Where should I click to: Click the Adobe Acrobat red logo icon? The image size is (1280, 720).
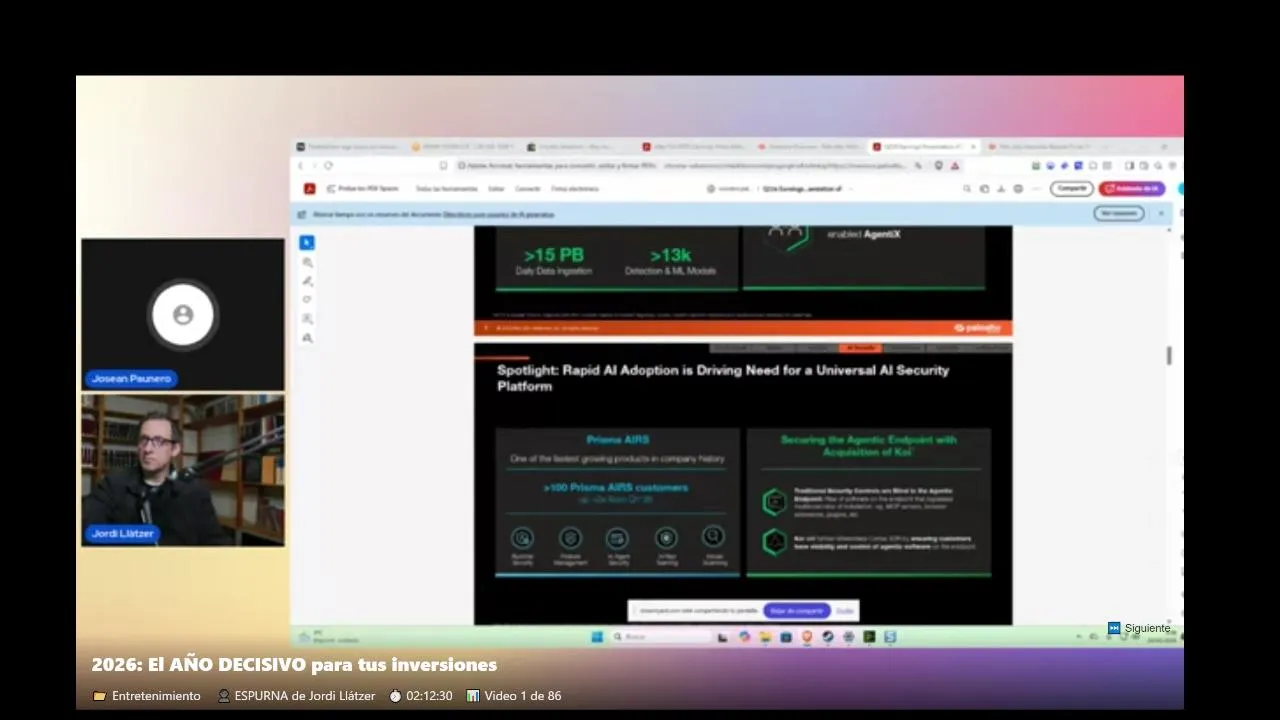[310, 188]
